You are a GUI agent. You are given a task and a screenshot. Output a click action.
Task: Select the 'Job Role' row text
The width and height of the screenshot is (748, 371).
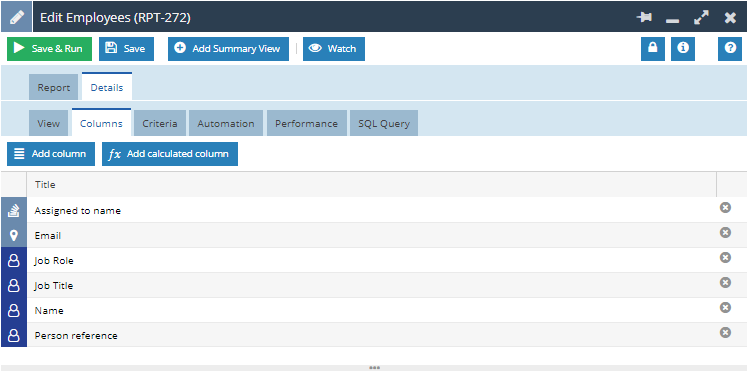[54, 261]
